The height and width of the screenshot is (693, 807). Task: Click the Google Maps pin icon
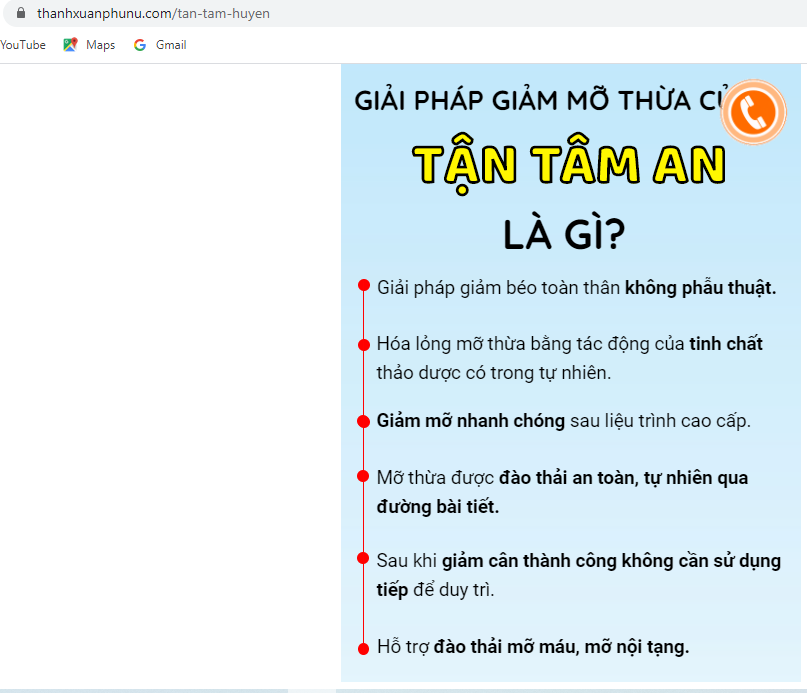coord(69,44)
